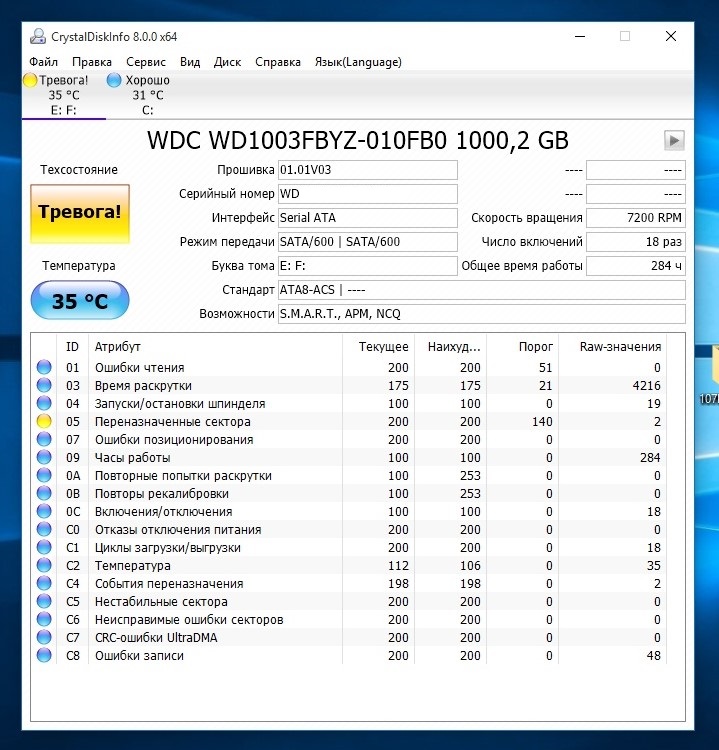Click status icon for Ошибки записи
Viewport: 719px width, 750px height.
click(x=44, y=655)
